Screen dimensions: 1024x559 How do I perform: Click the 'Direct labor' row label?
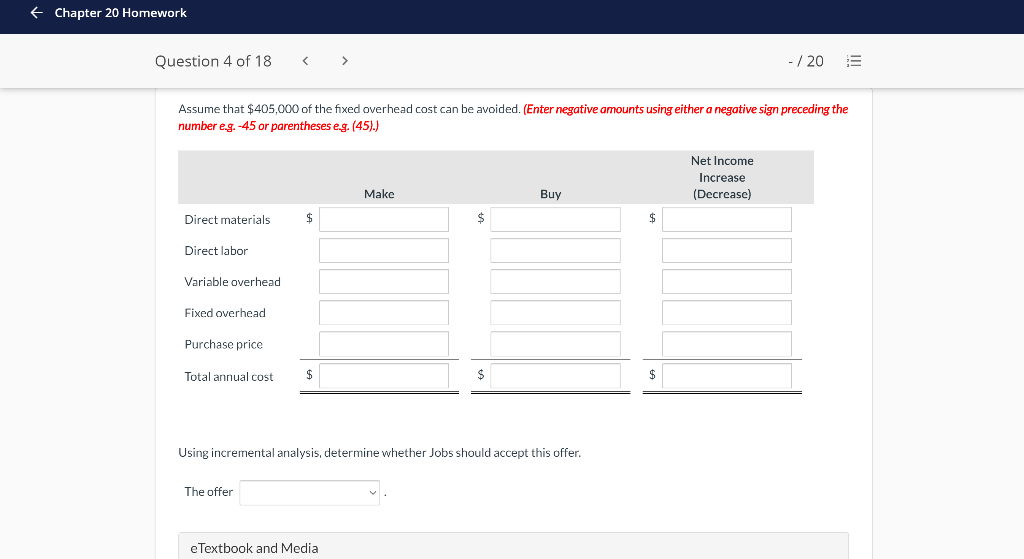point(216,251)
